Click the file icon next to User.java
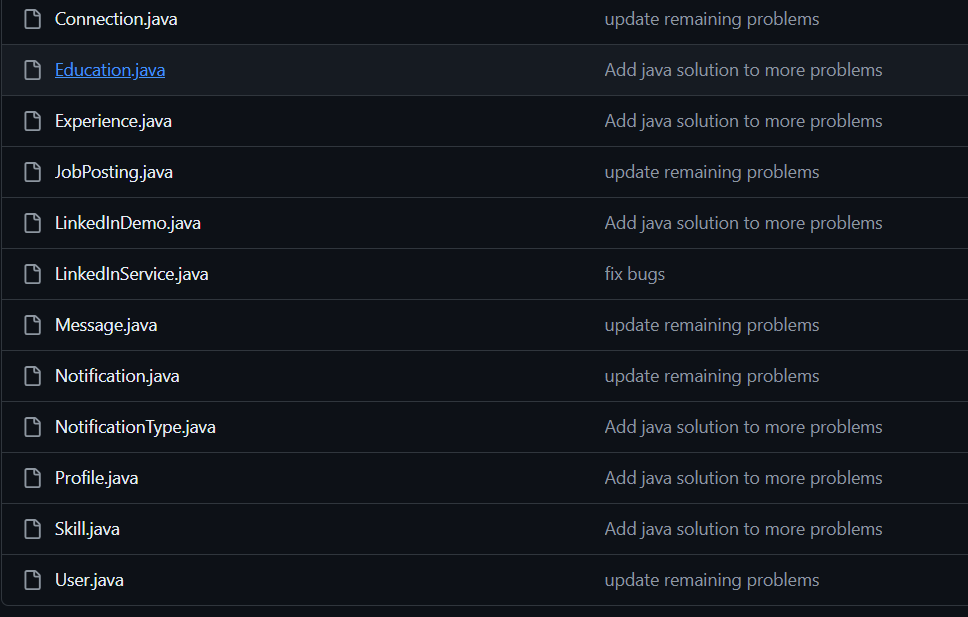 (33, 580)
